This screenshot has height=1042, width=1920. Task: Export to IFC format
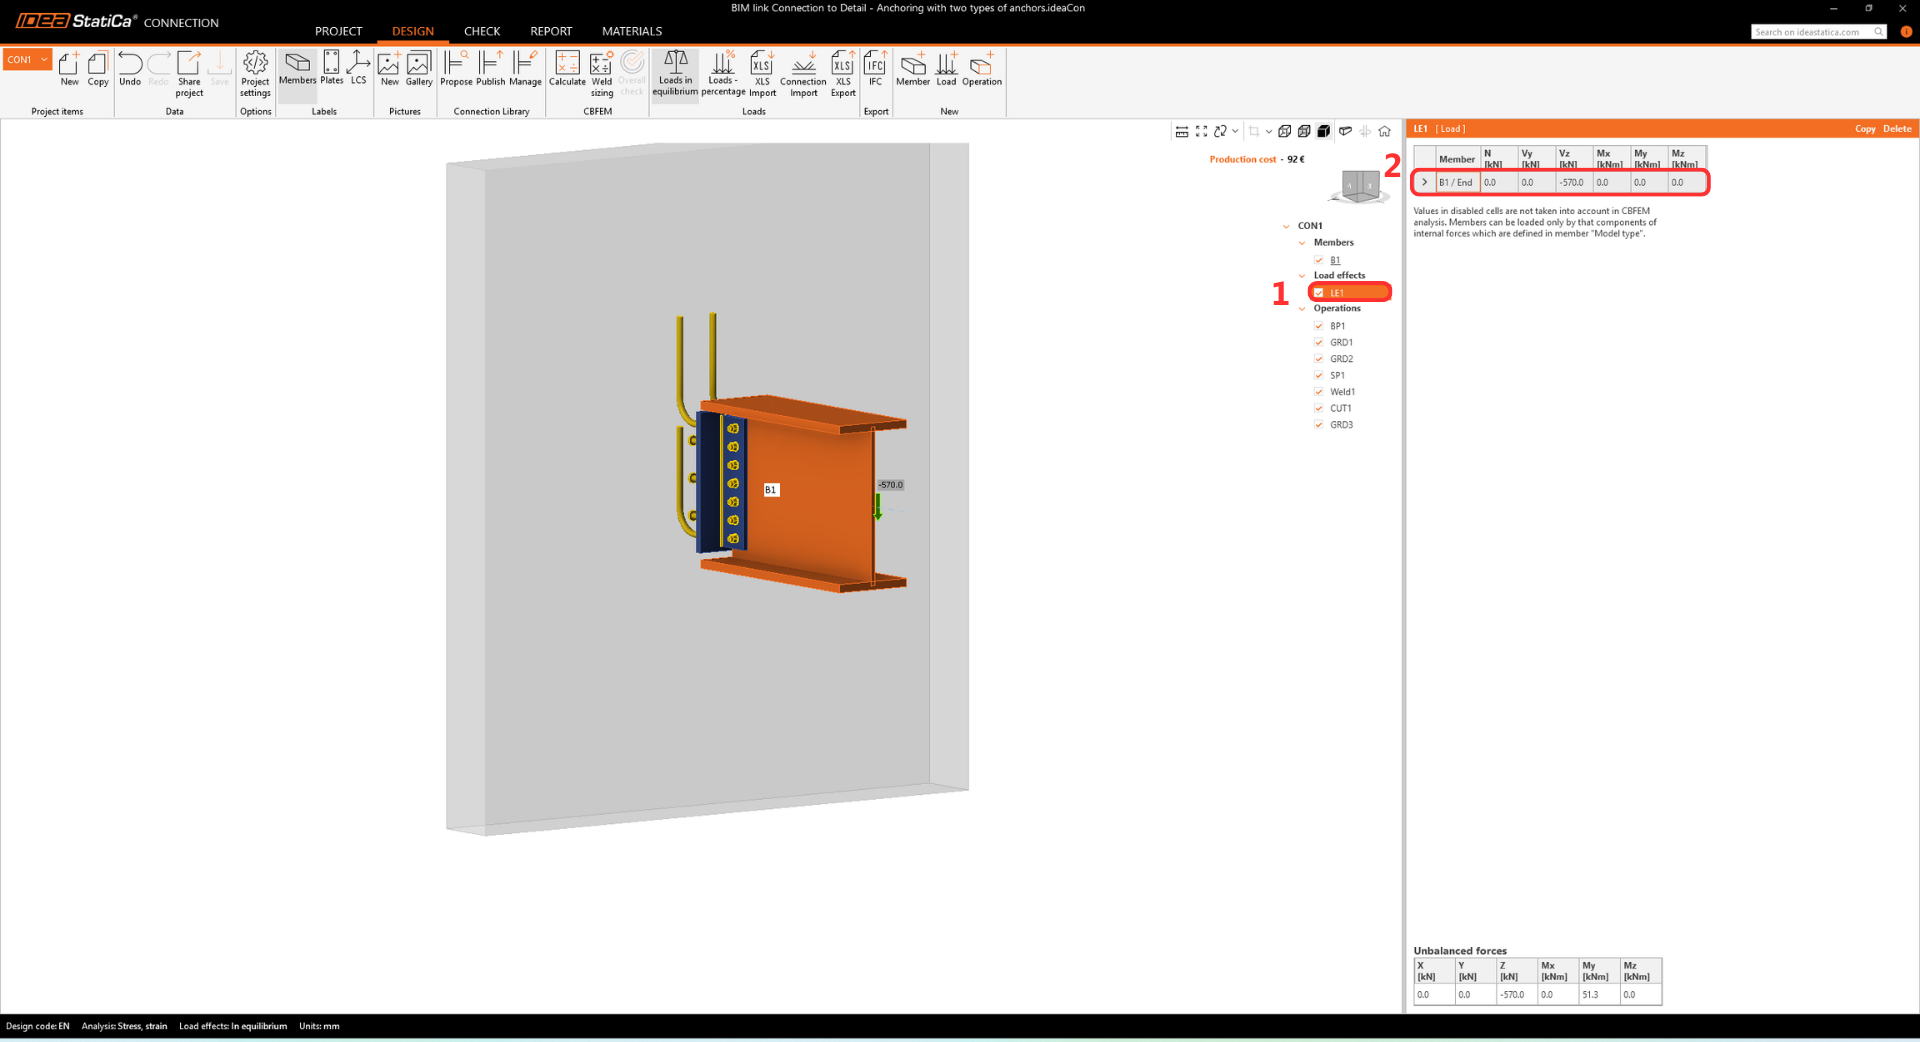(x=875, y=70)
